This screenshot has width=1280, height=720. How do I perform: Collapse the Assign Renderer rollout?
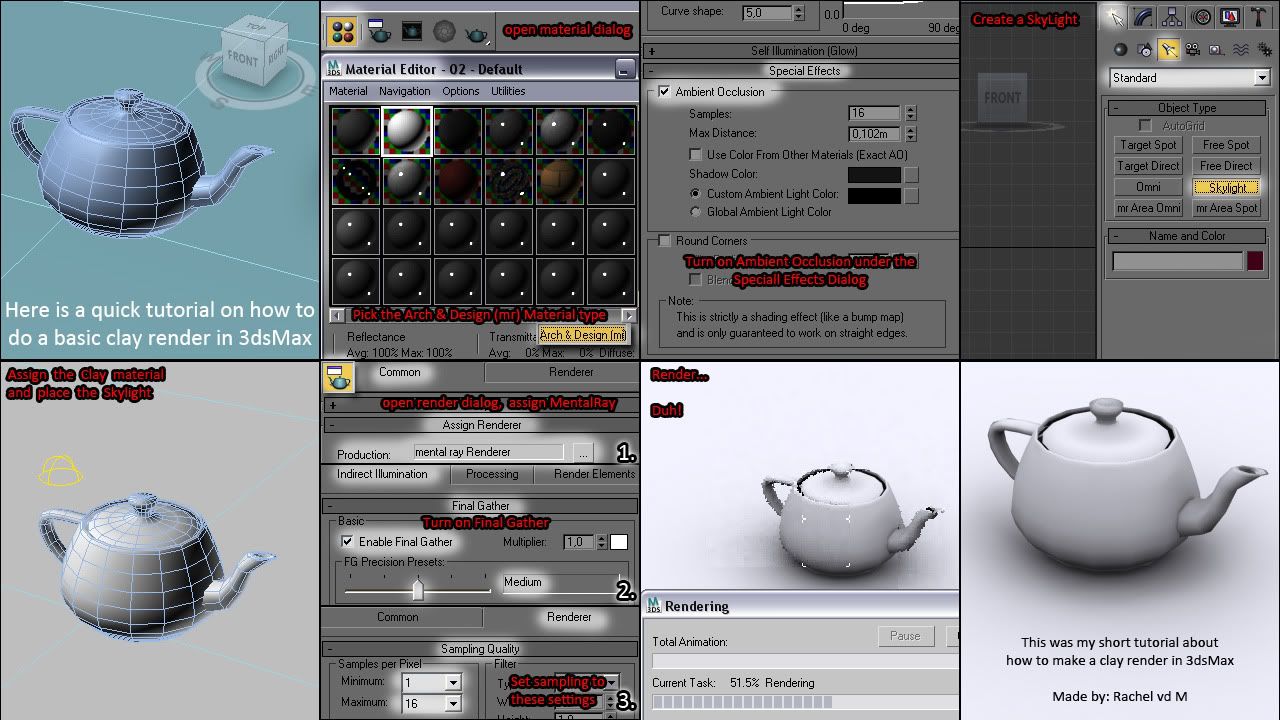[x=481, y=425]
